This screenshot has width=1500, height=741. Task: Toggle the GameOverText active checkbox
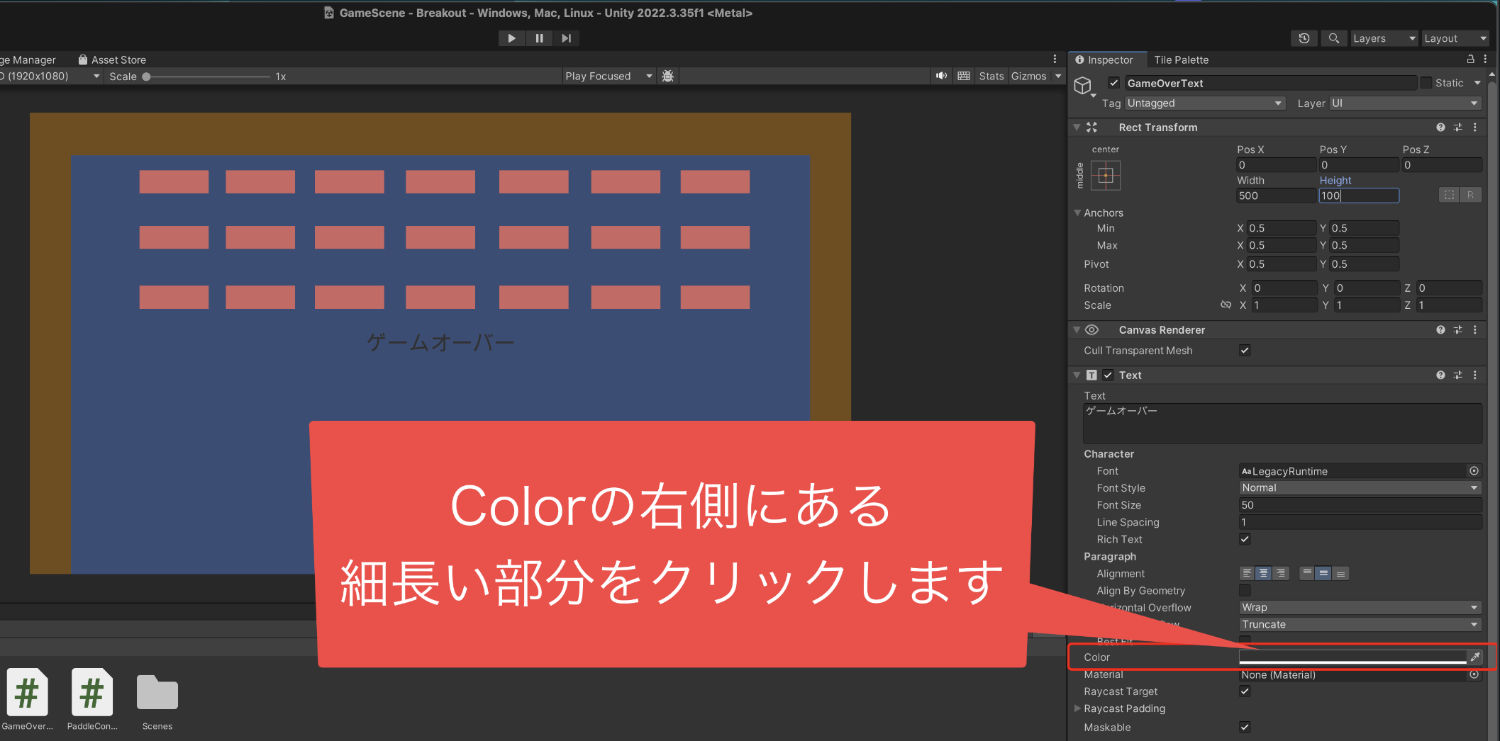(x=1114, y=83)
